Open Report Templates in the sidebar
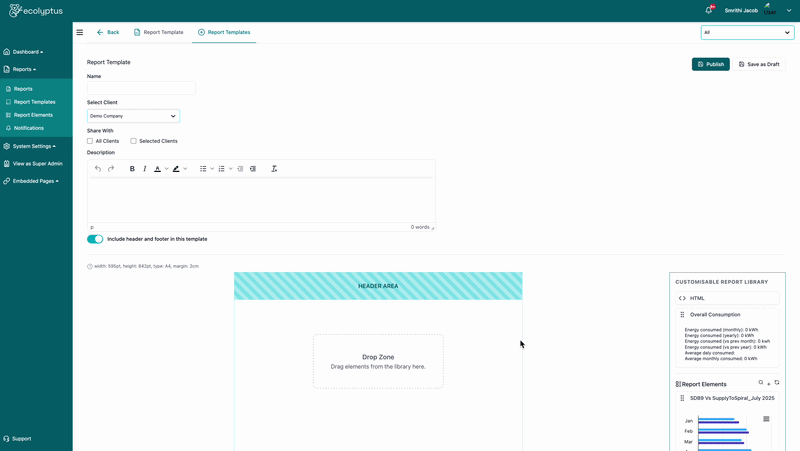The height and width of the screenshot is (451, 800). 34,102
